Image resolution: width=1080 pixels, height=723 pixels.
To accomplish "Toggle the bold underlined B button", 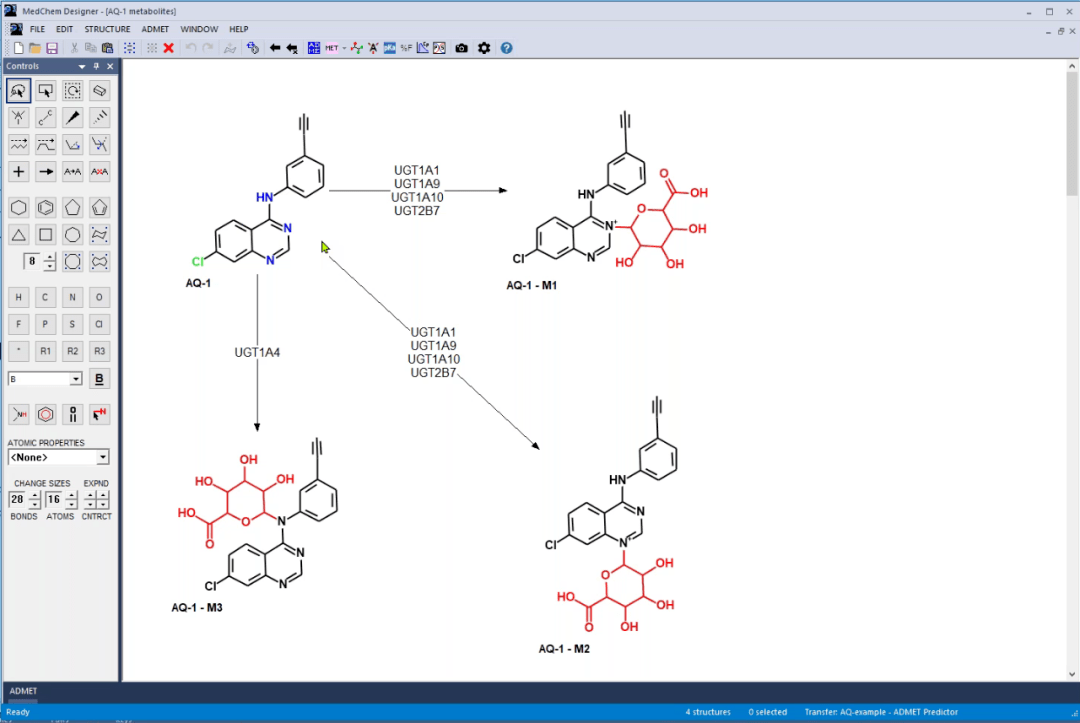I will [x=99, y=379].
